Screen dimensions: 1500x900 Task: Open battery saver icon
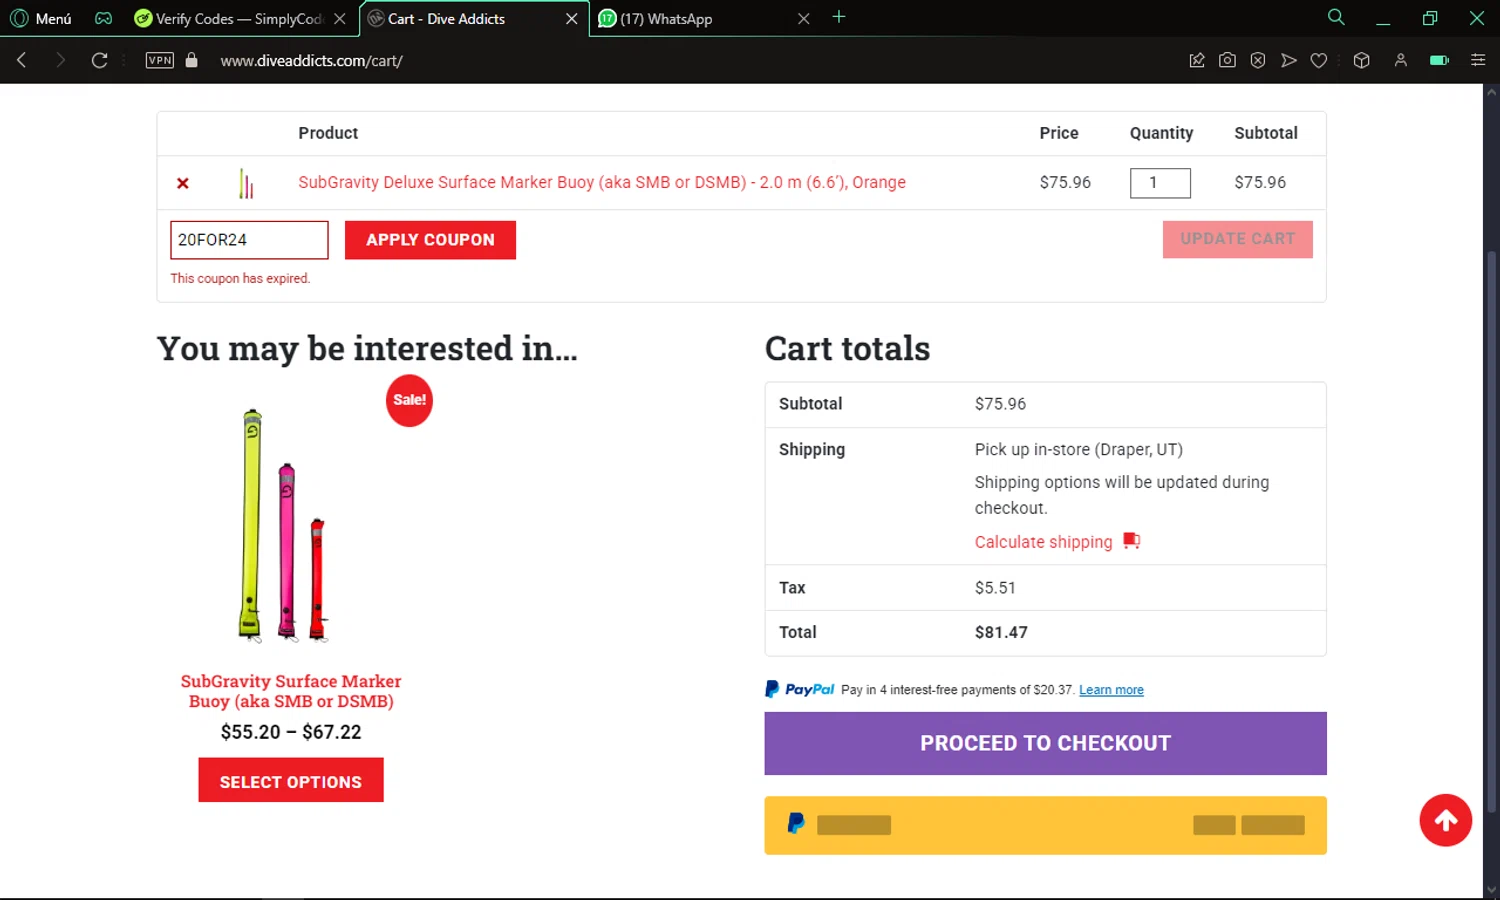tap(1439, 60)
